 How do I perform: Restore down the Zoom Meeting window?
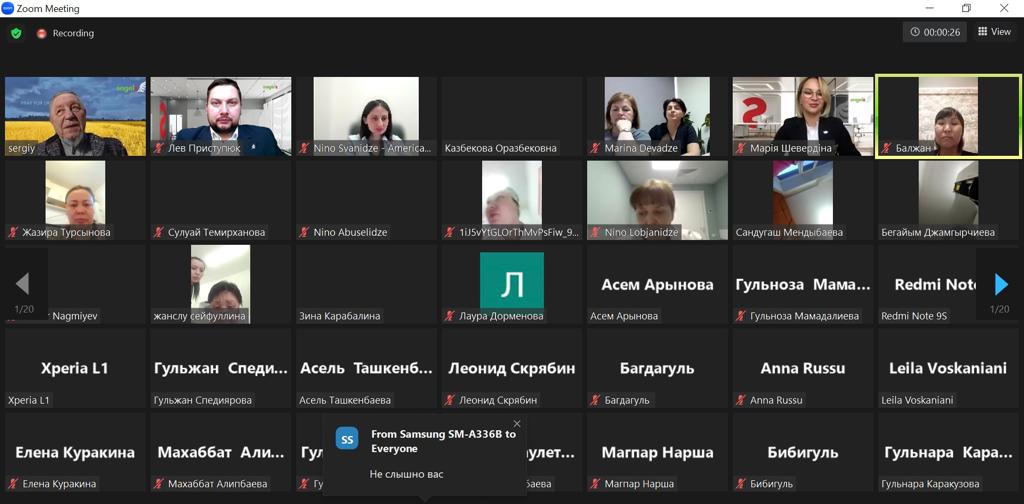966,8
